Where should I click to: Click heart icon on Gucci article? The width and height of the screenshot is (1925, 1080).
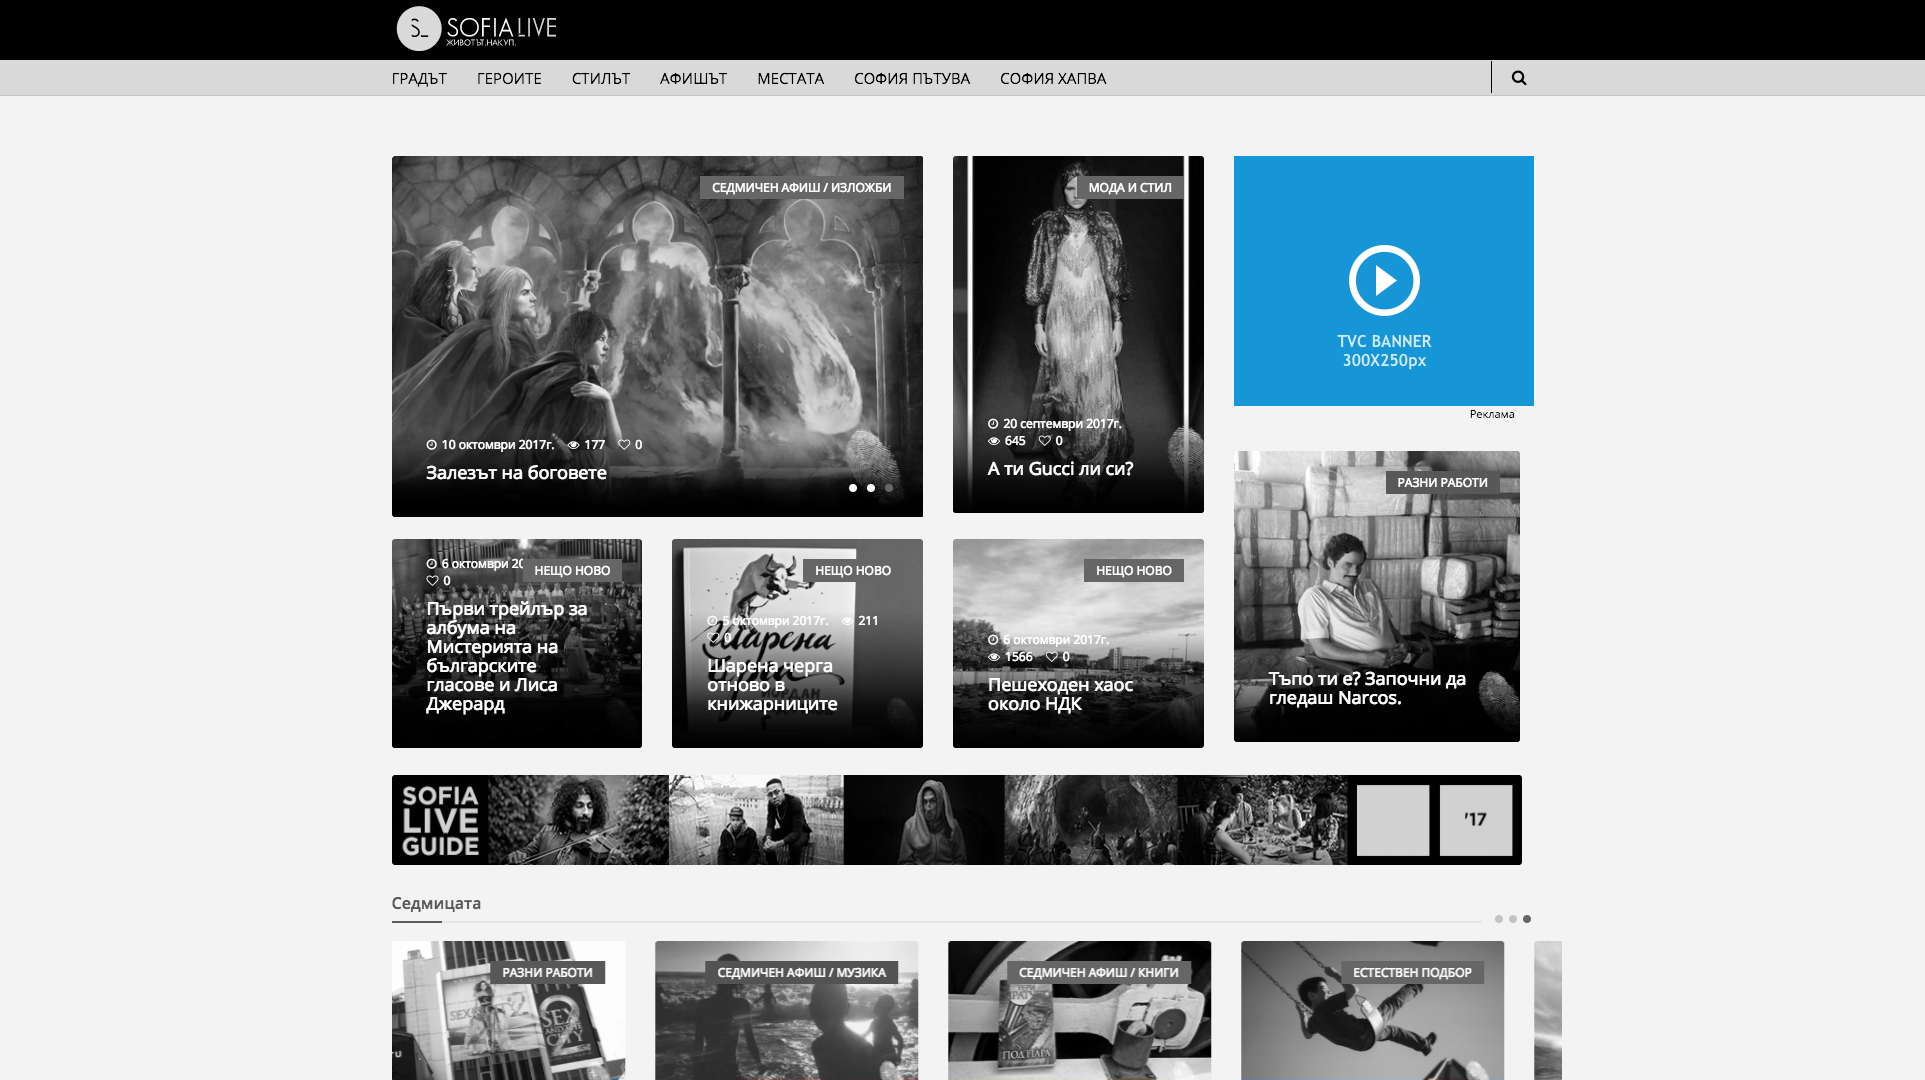[x=1044, y=441]
